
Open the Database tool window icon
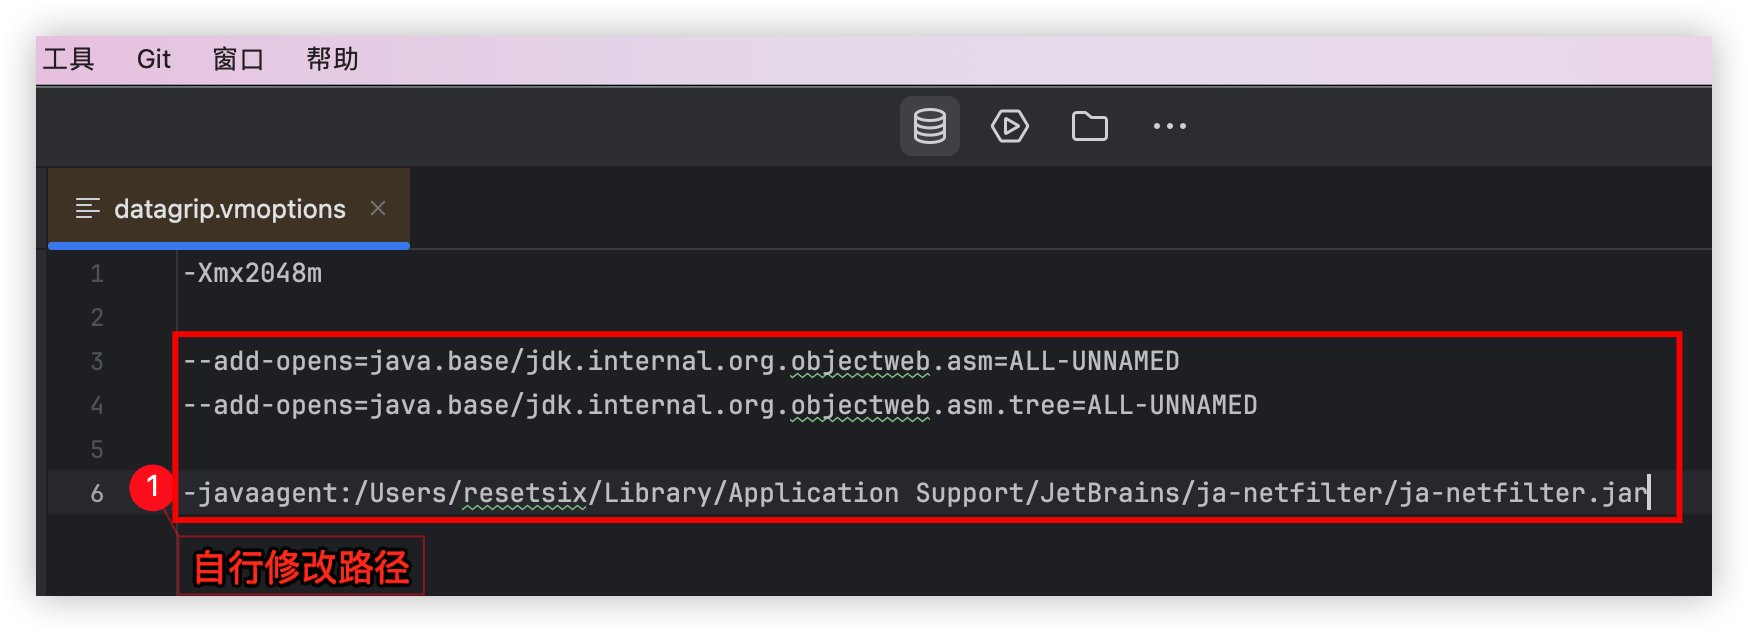point(929,126)
